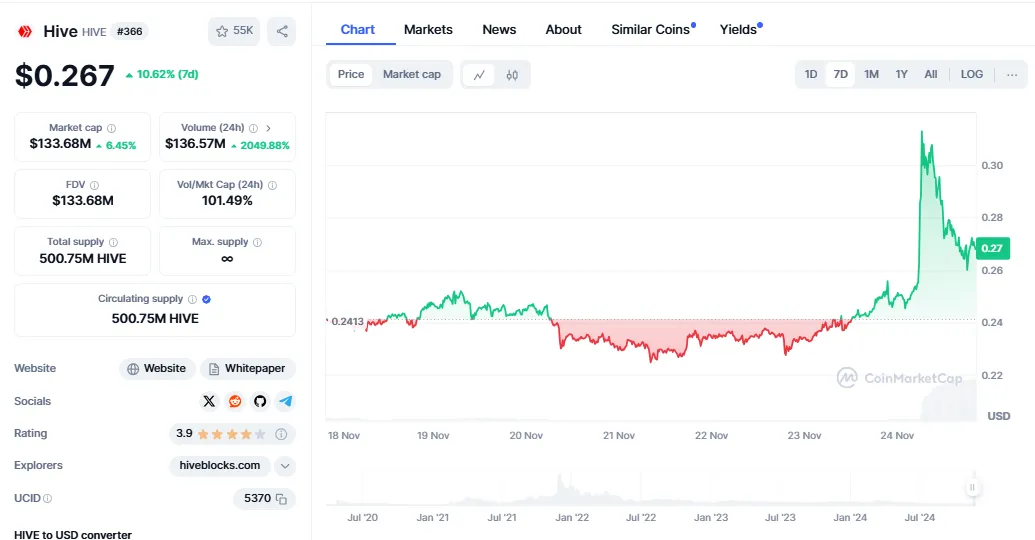Click the verified circulating supply badge
Image resolution: width=1035 pixels, height=540 pixels.
207,299
